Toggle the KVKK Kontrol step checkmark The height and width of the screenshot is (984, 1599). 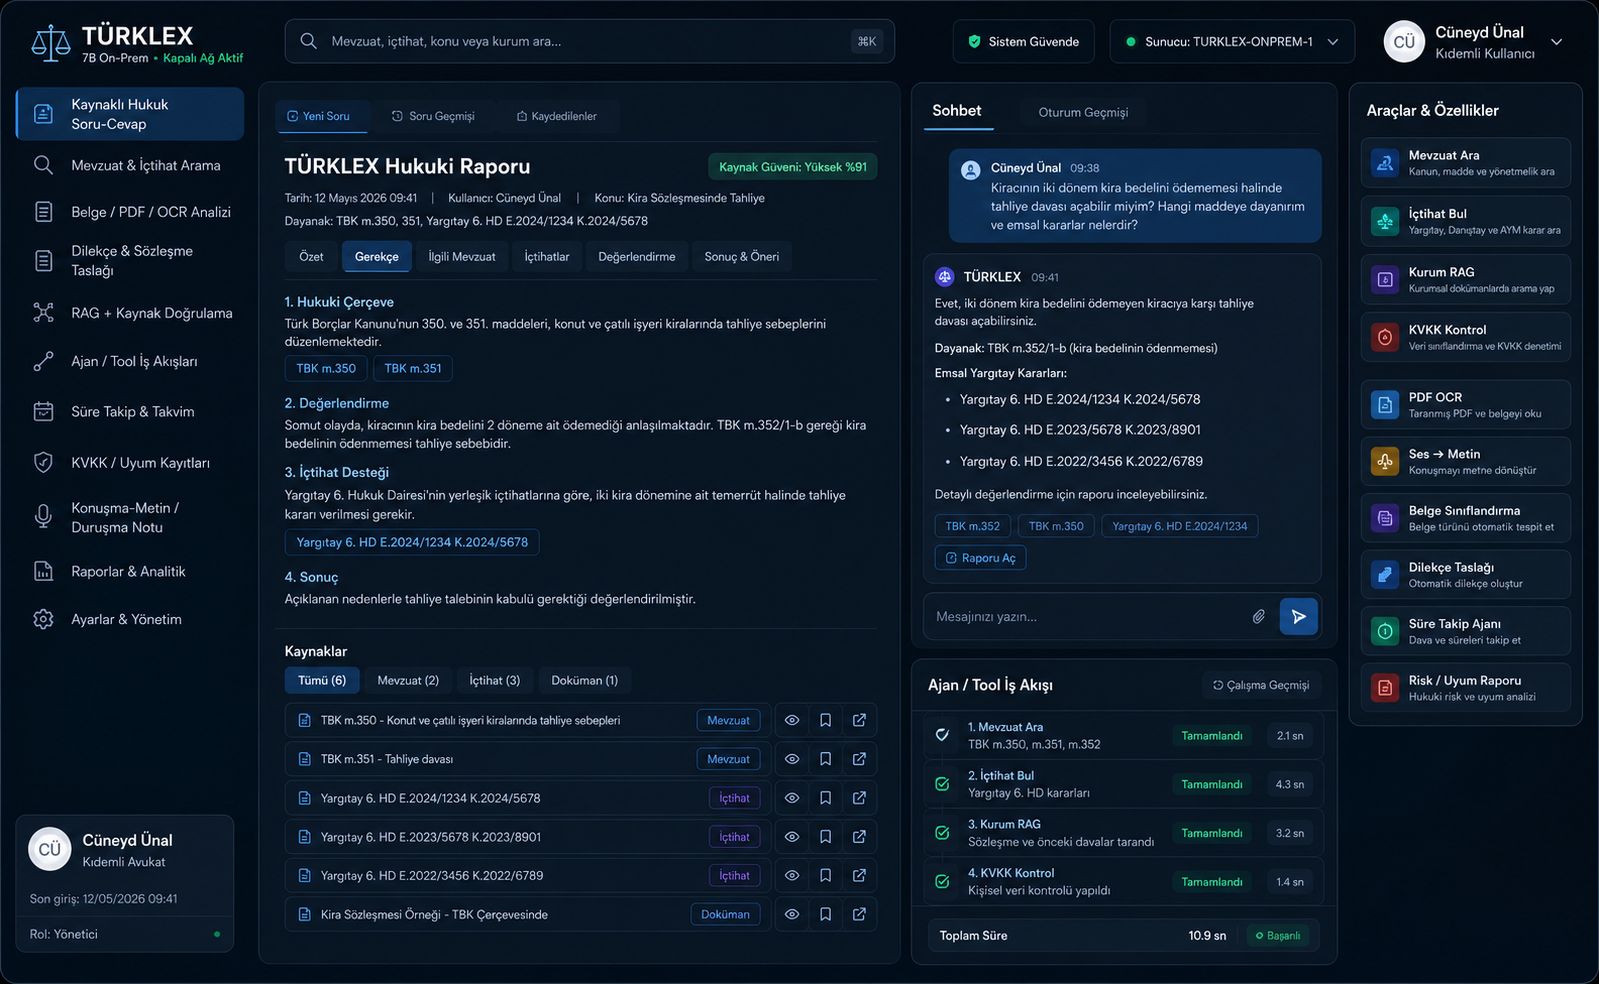pyautogui.click(x=942, y=882)
